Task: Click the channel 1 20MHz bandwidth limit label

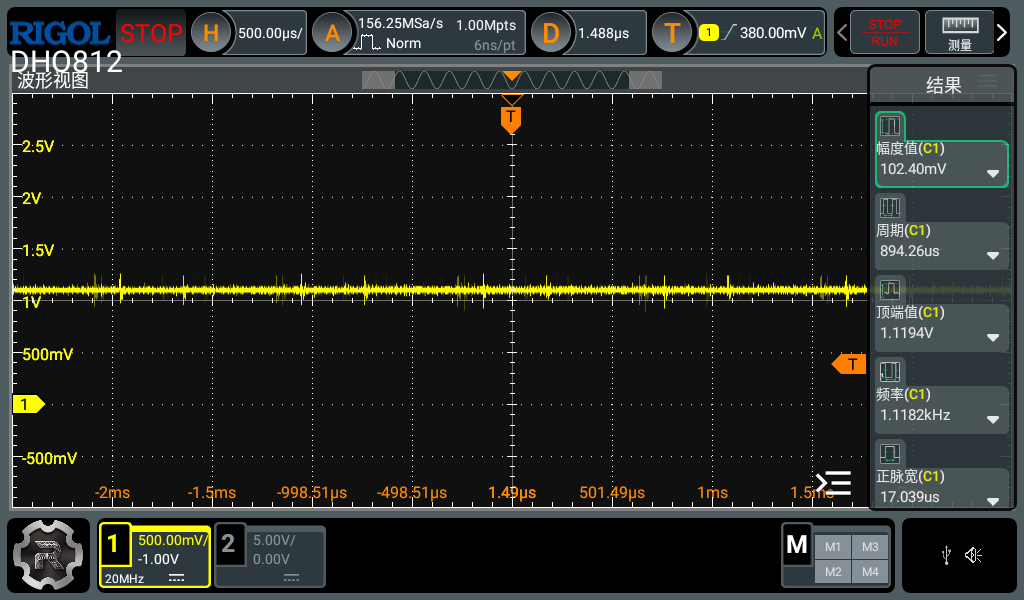Action: [124, 578]
